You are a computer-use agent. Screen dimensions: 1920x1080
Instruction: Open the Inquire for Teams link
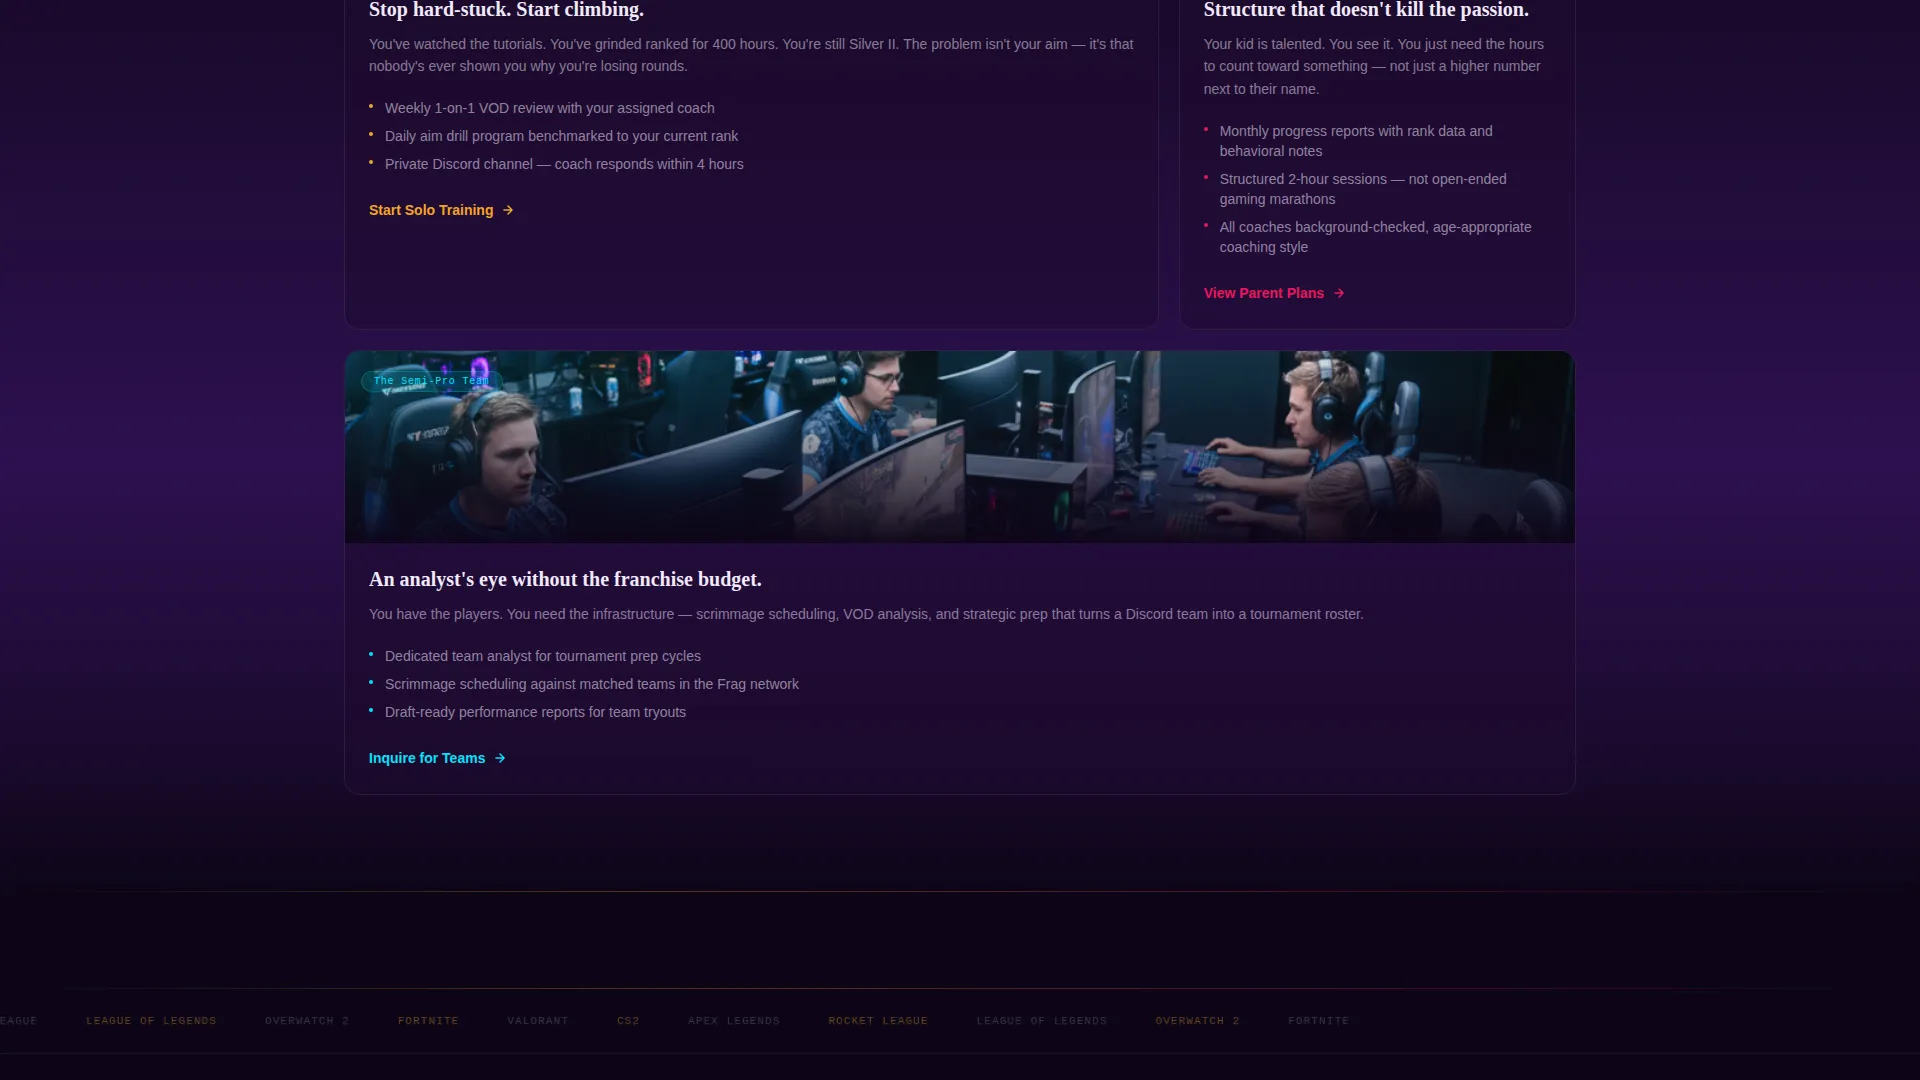[437, 758]
